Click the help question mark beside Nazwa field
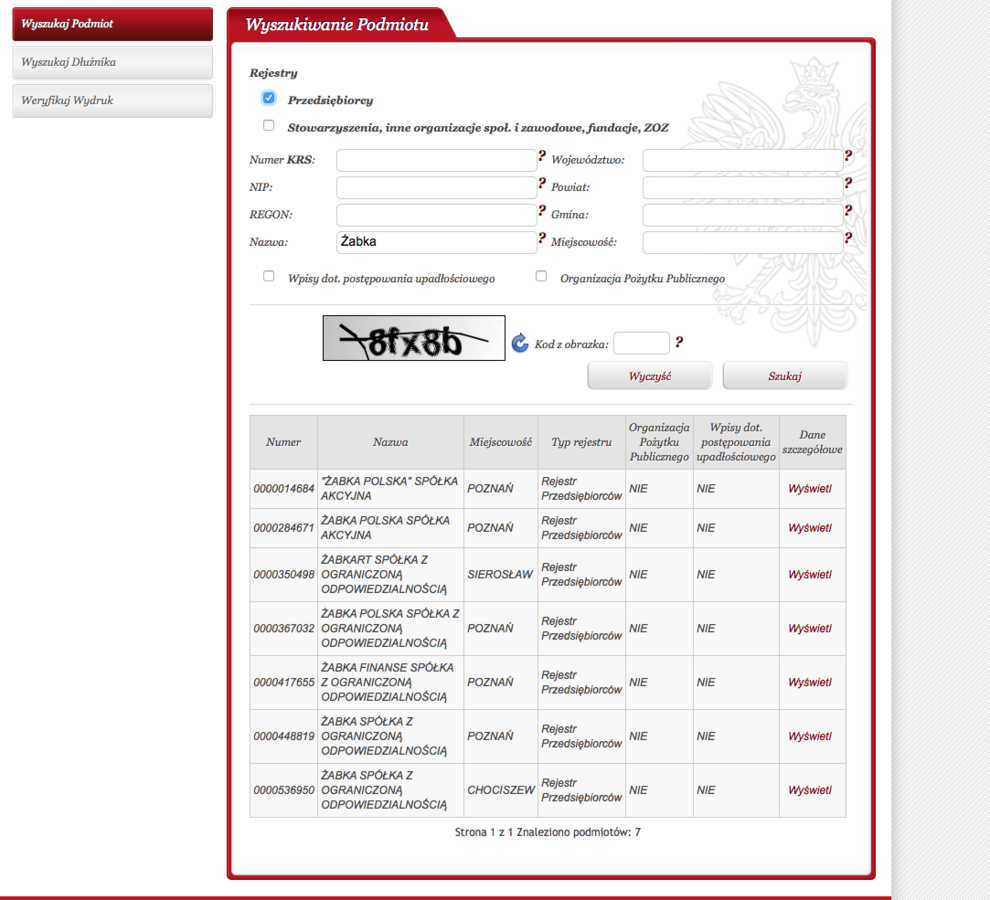The height and width of the screenshot is (900, 990). (x=542, y=238)
